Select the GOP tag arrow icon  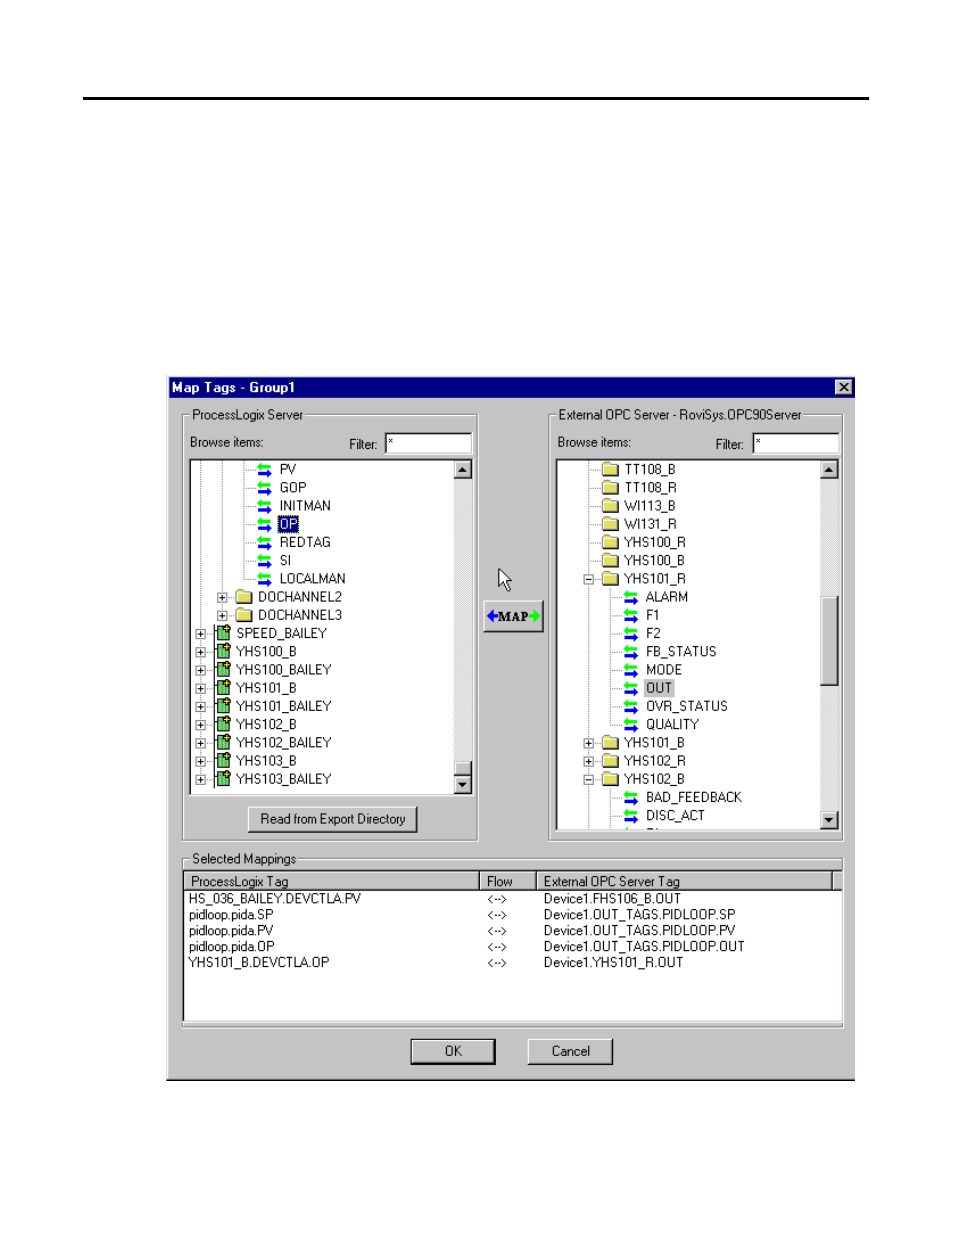tap(264, 488)
